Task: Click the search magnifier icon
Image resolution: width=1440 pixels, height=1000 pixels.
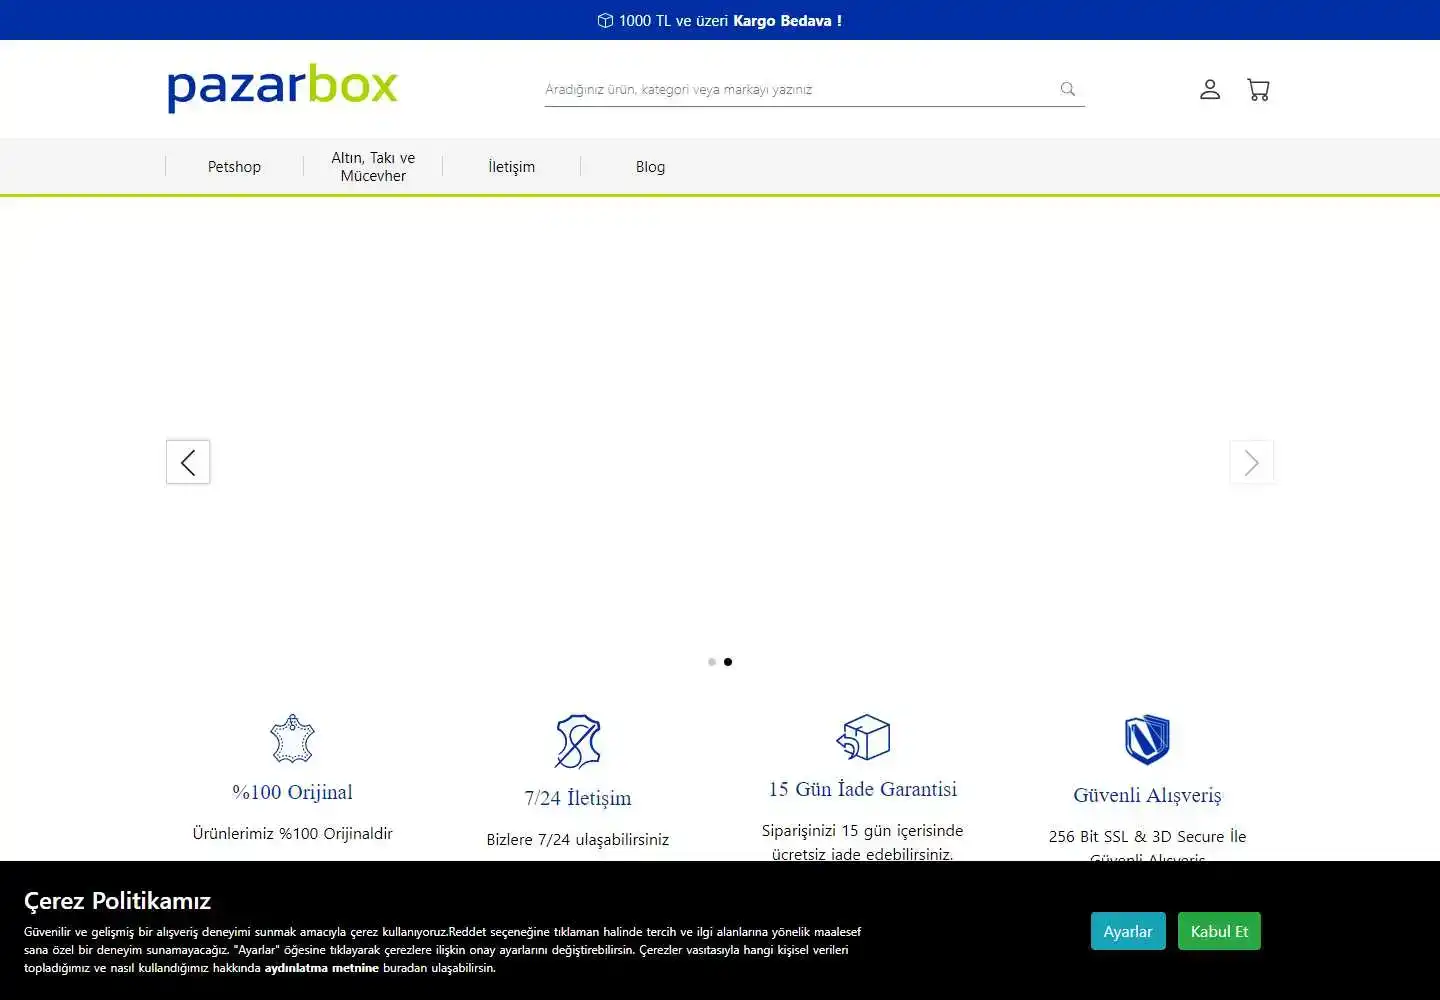Action: coord(1068,89)
